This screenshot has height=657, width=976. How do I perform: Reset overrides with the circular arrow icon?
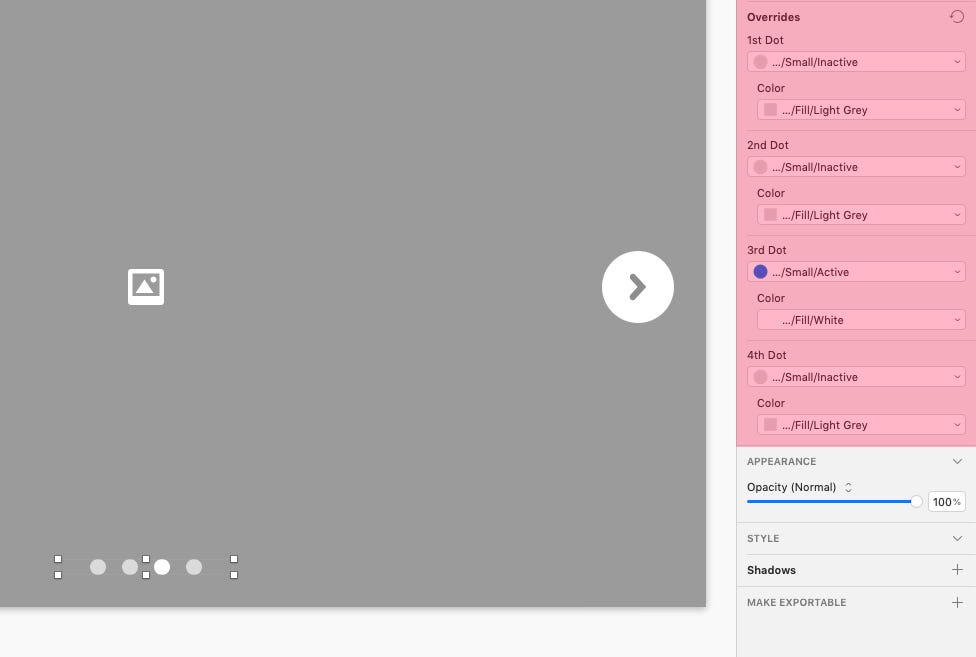click(x=957, y=17)
